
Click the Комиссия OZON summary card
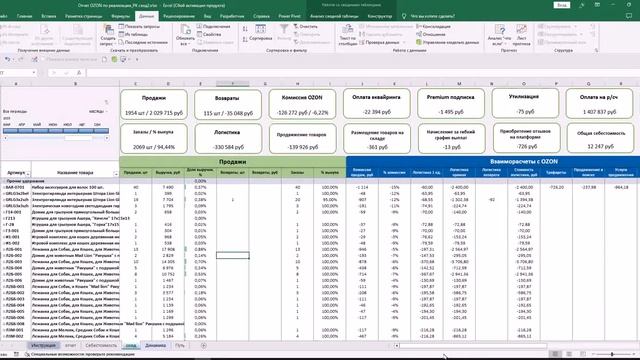[x=302, y=104]
